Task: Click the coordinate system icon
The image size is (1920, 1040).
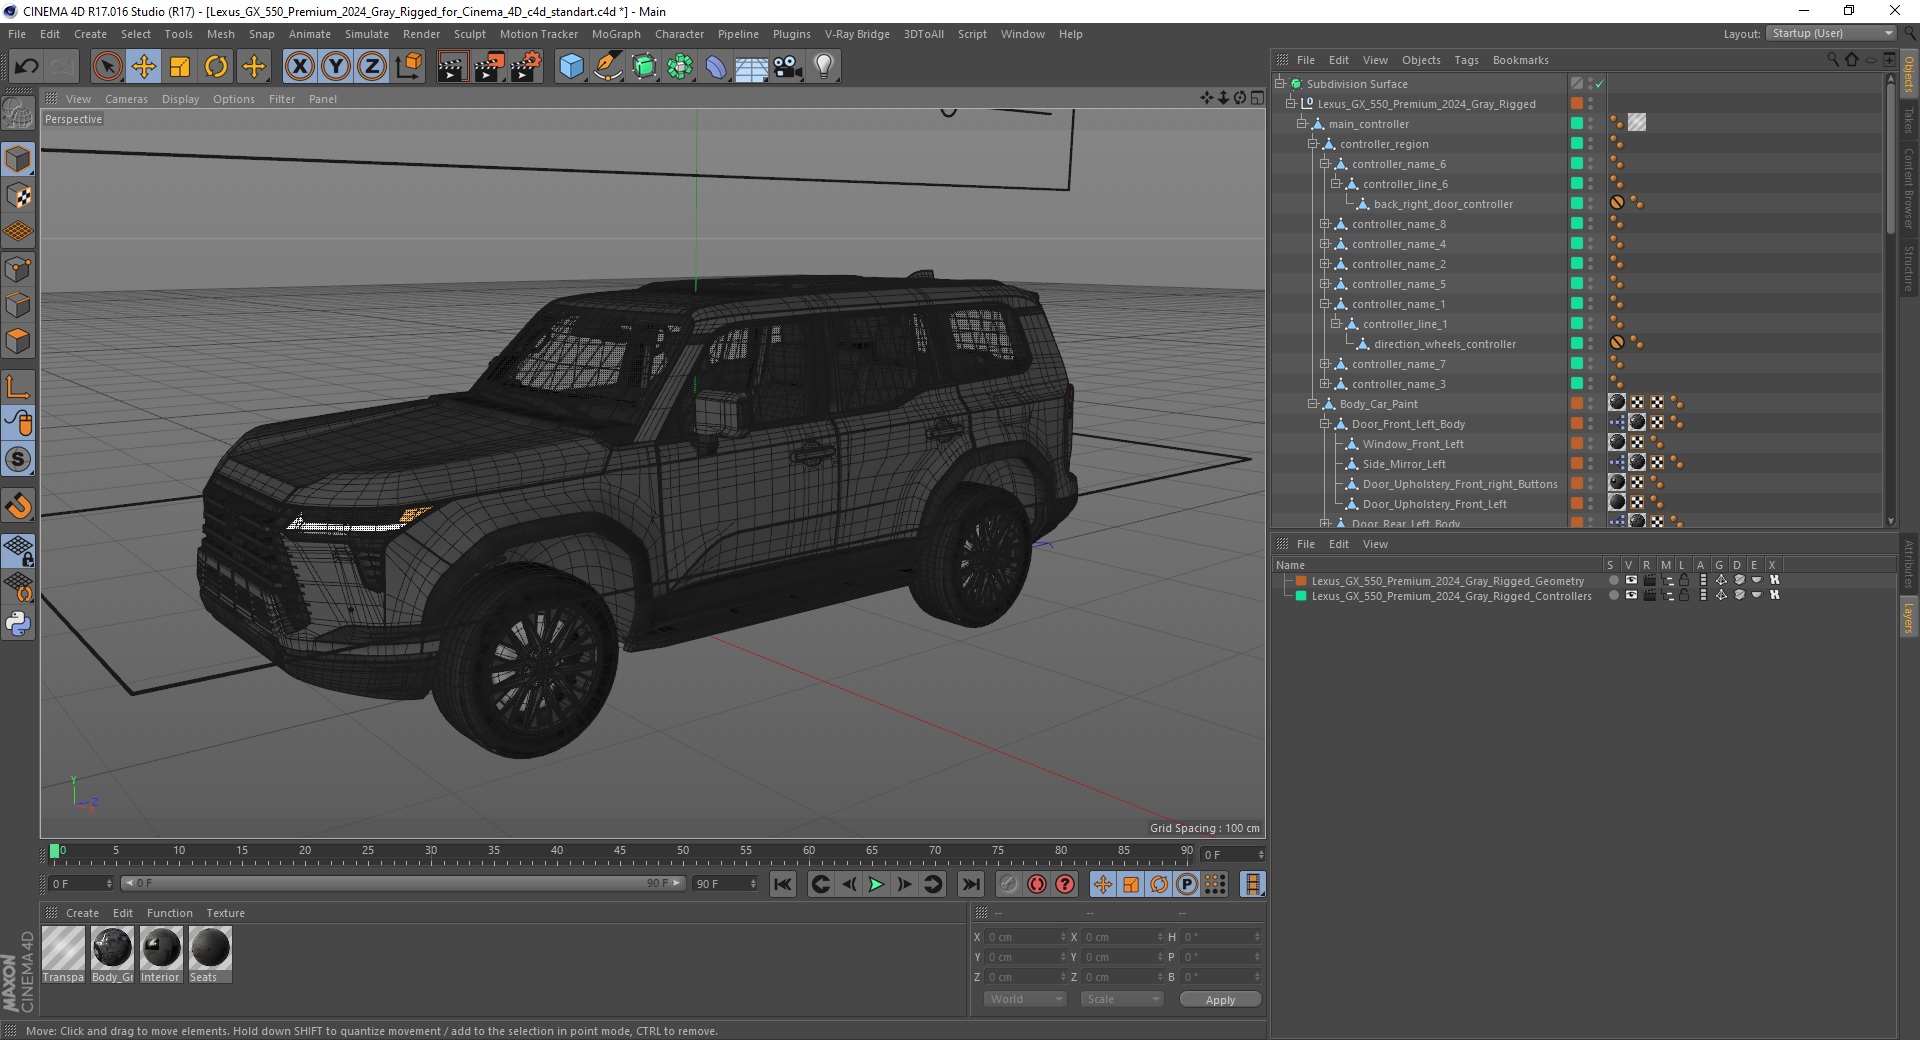Action: tap(408, 67)
